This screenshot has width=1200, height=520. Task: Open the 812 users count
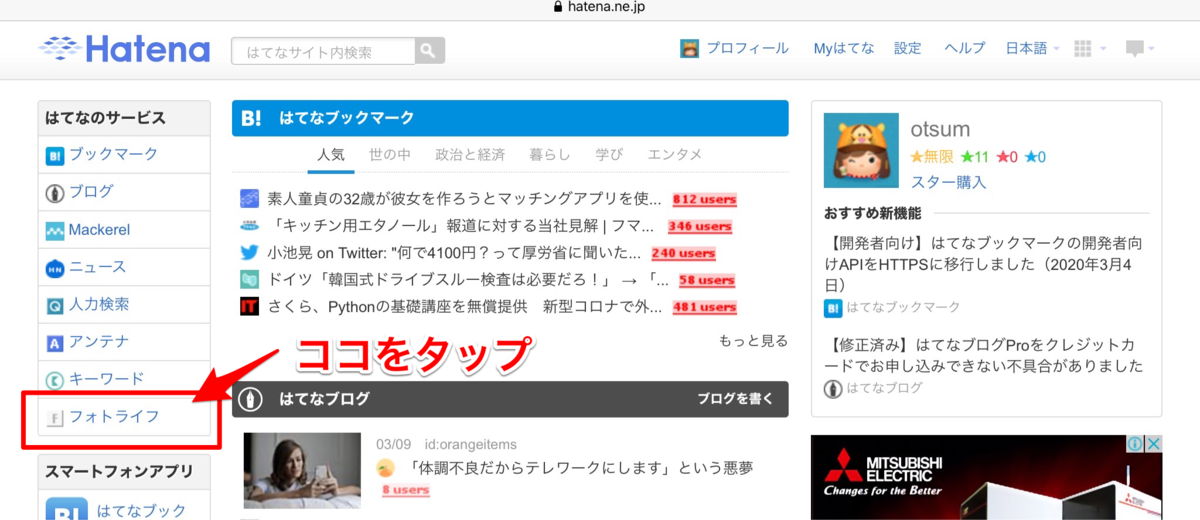(704, 199)
